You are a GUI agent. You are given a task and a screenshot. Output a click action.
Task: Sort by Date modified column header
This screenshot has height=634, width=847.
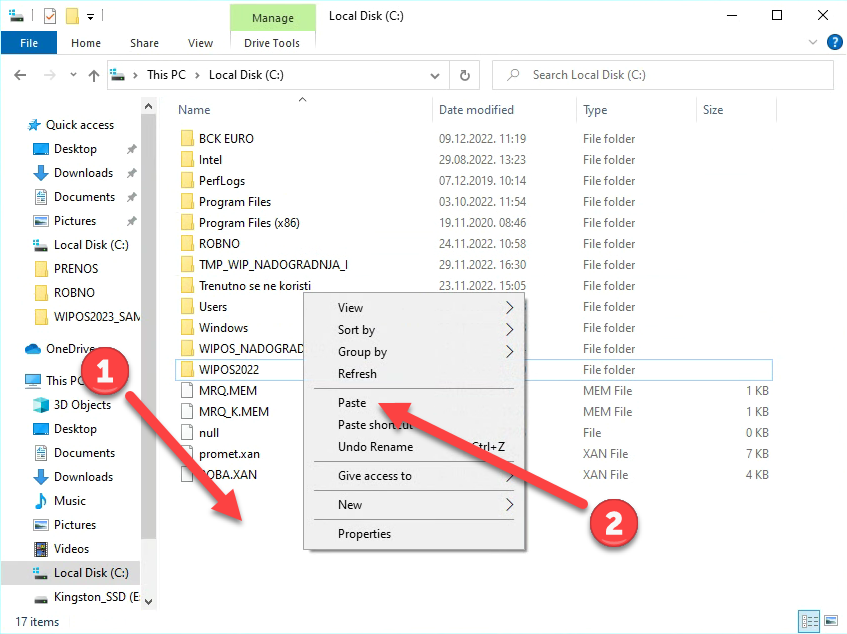click(x=476, y=110)
